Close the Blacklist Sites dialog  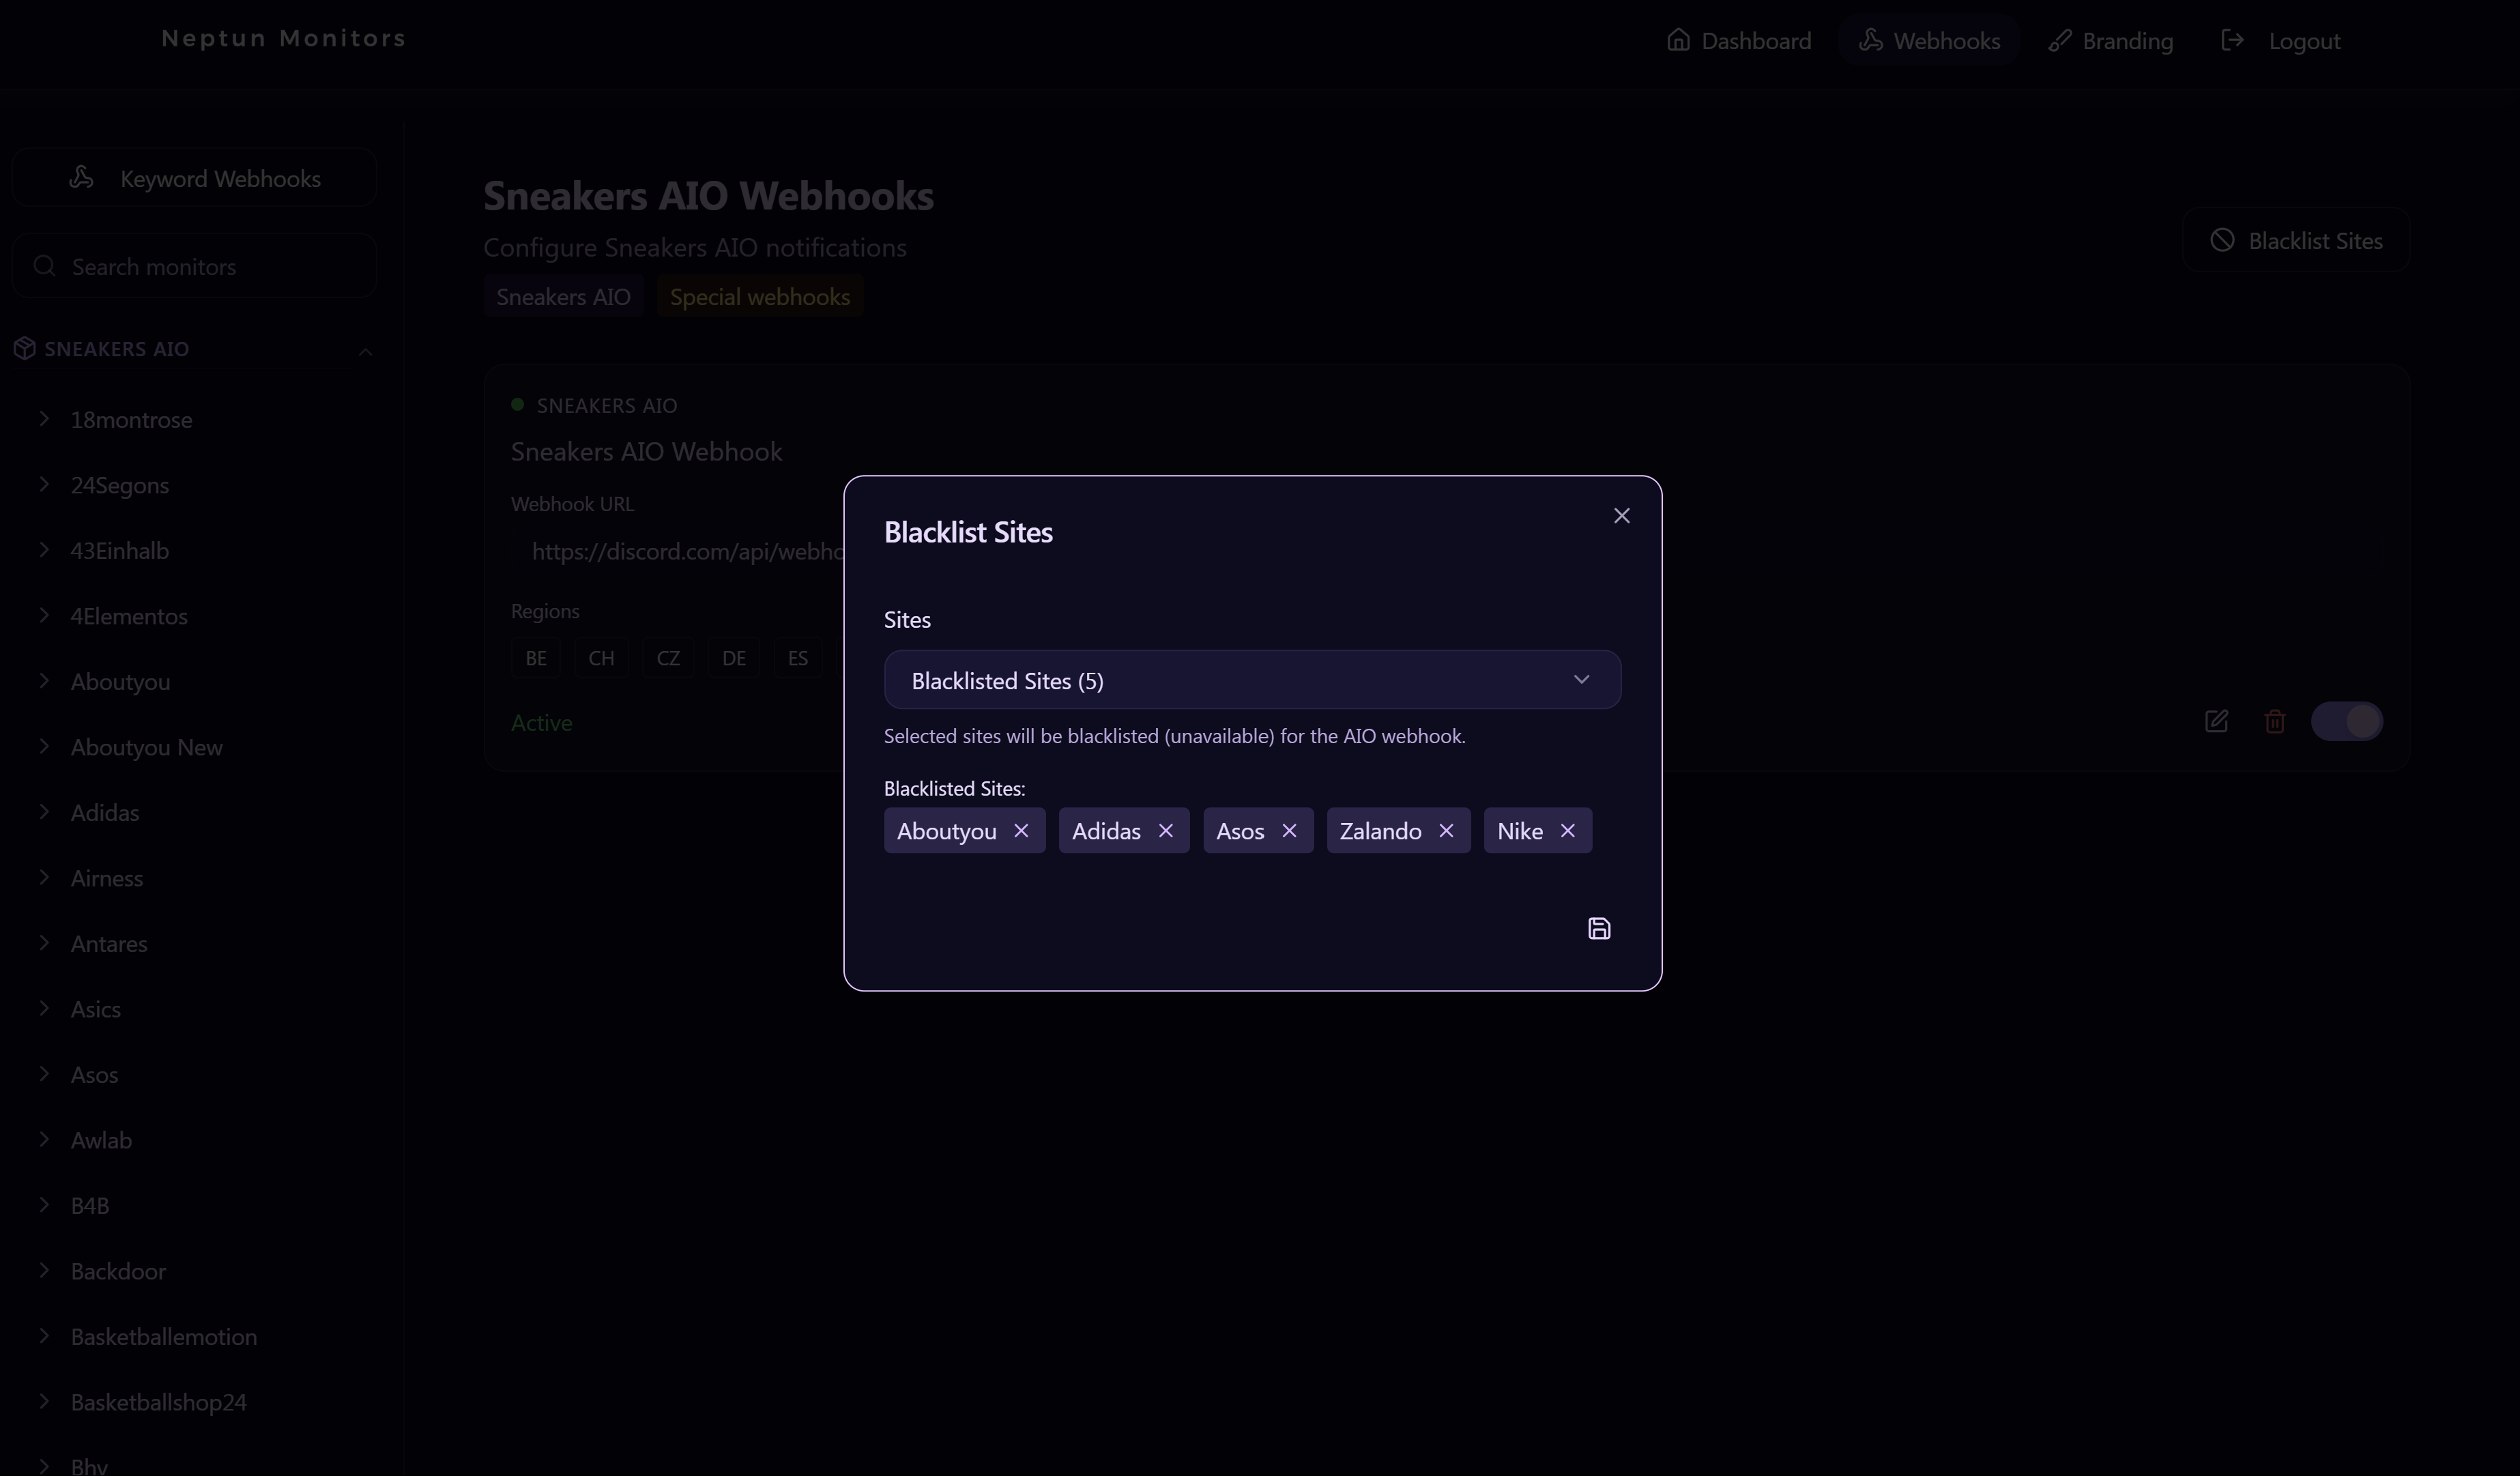tap(1621, 516)
